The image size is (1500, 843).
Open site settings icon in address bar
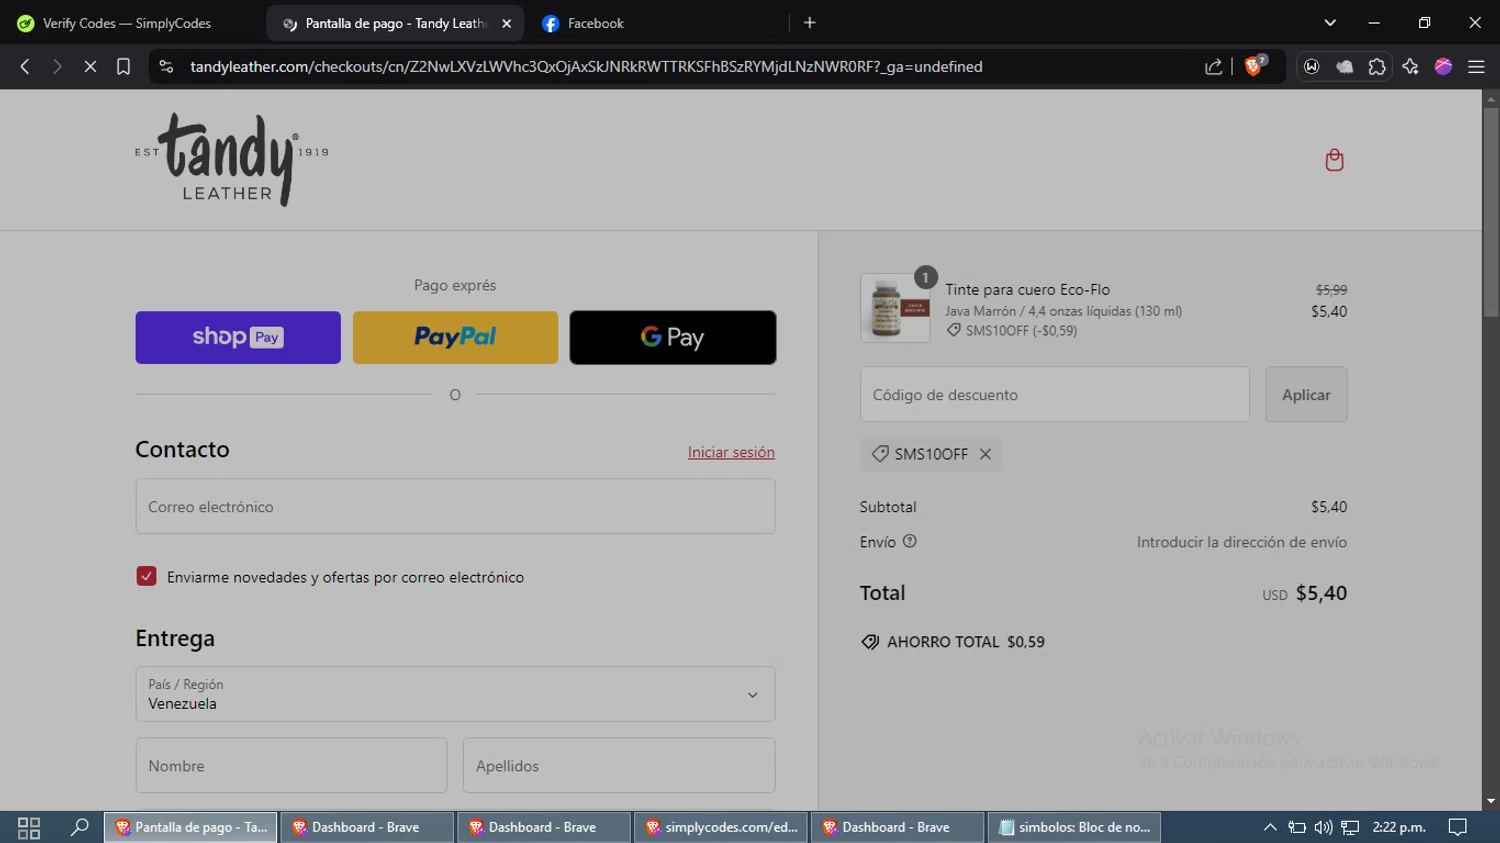166,67
